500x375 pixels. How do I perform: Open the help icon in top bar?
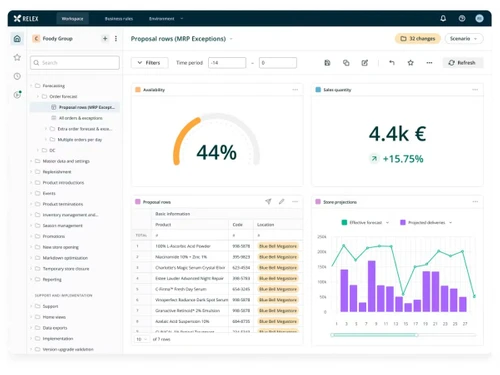click(x=462, y=18)
